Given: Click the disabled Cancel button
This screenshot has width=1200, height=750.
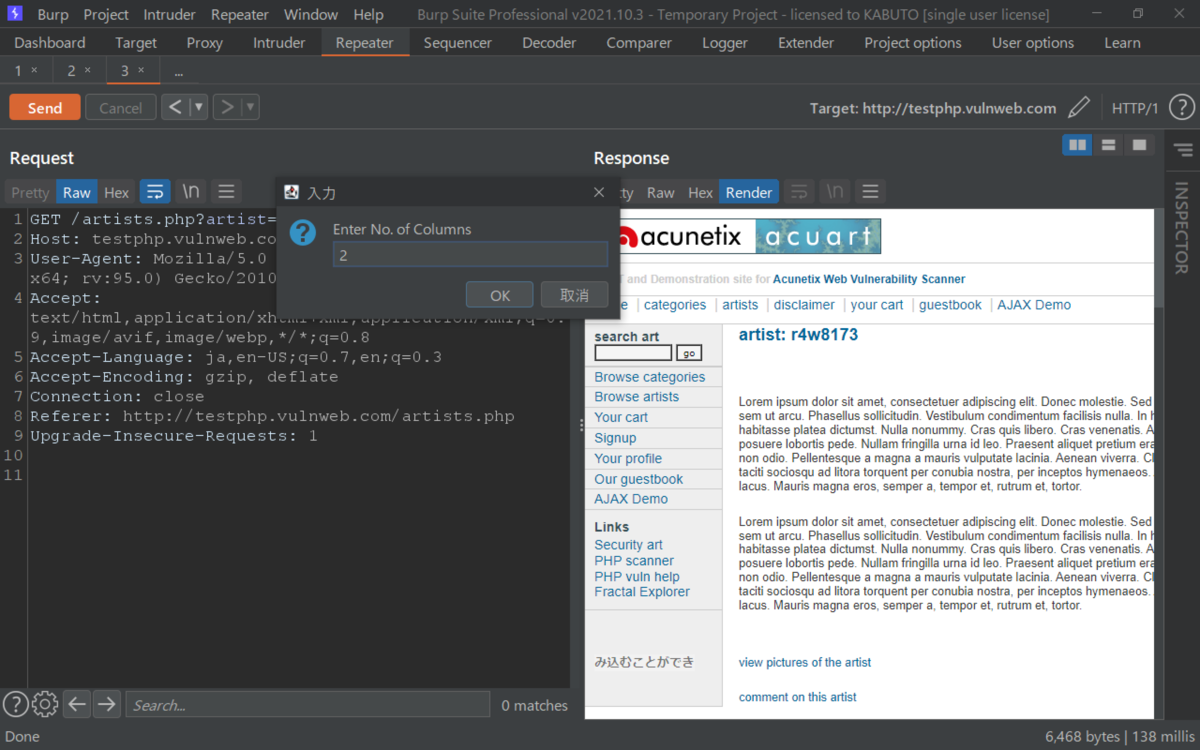Looking at the screenshot, I should point(120,108).
